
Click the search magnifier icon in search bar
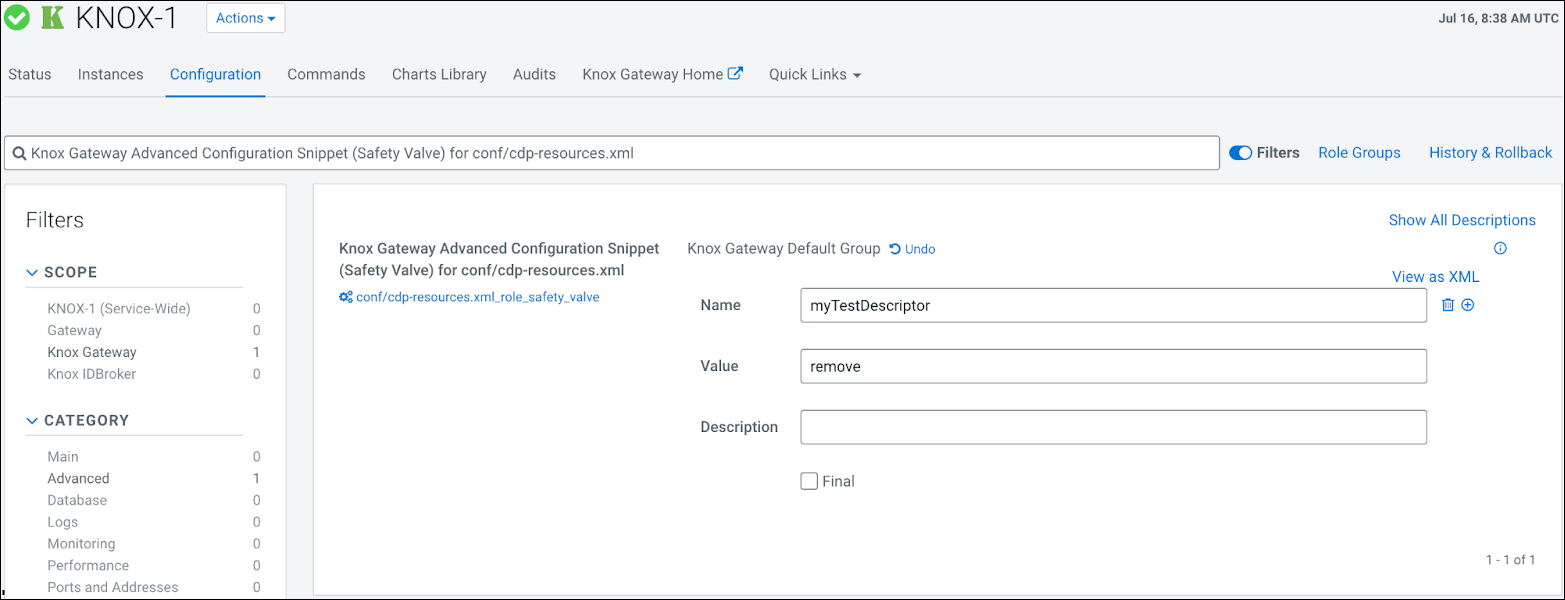click(x=19, y=154)
